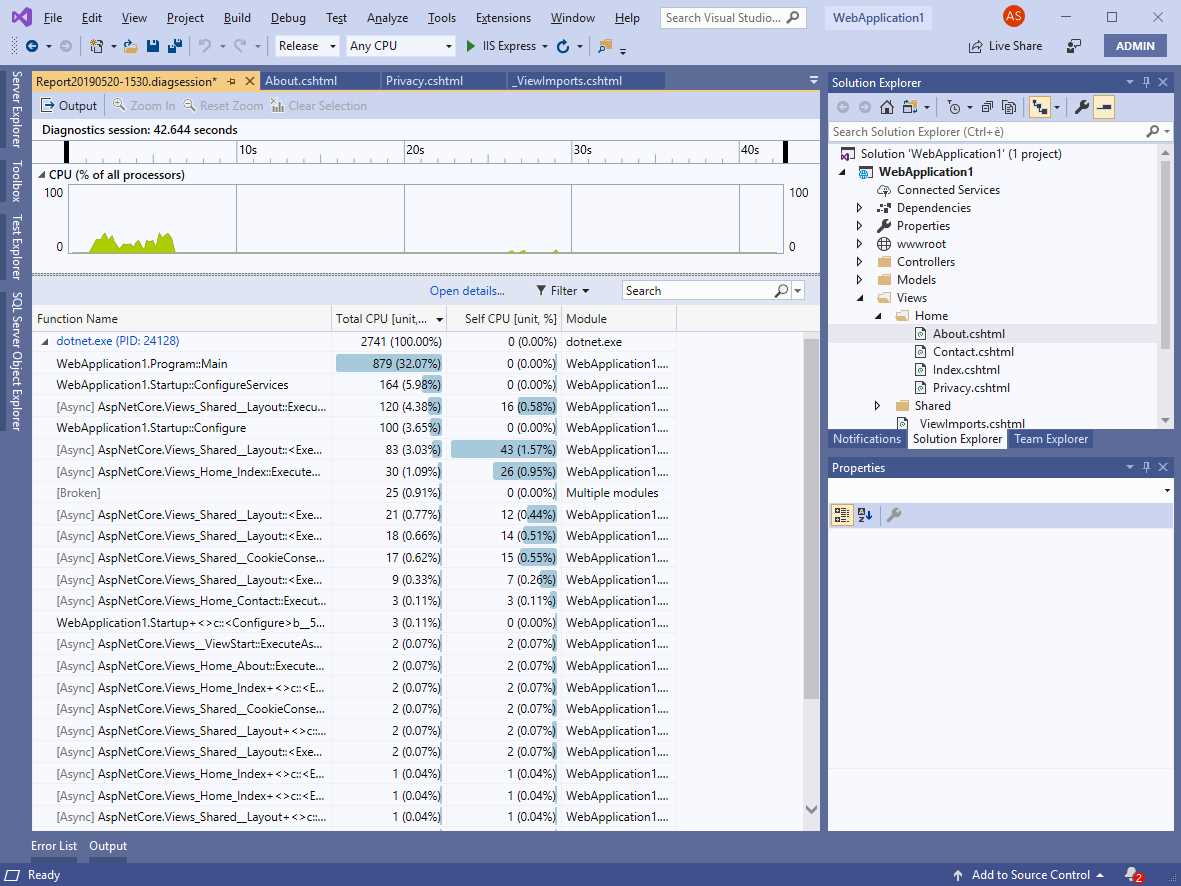Click the Open details... link
This screenshot has width=1181, height=886.
pos(466,290)
